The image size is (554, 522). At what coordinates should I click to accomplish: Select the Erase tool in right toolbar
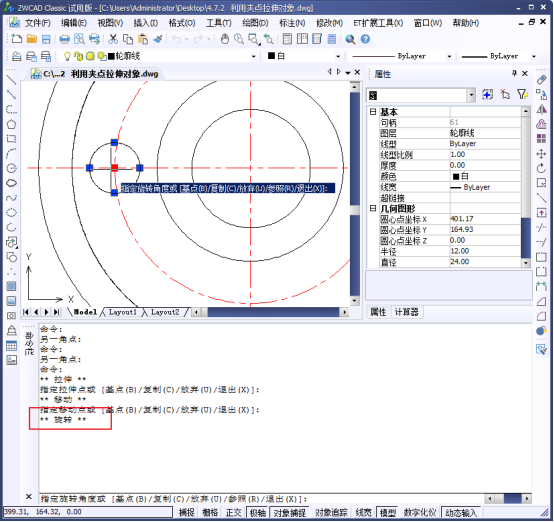pos(541,80)
